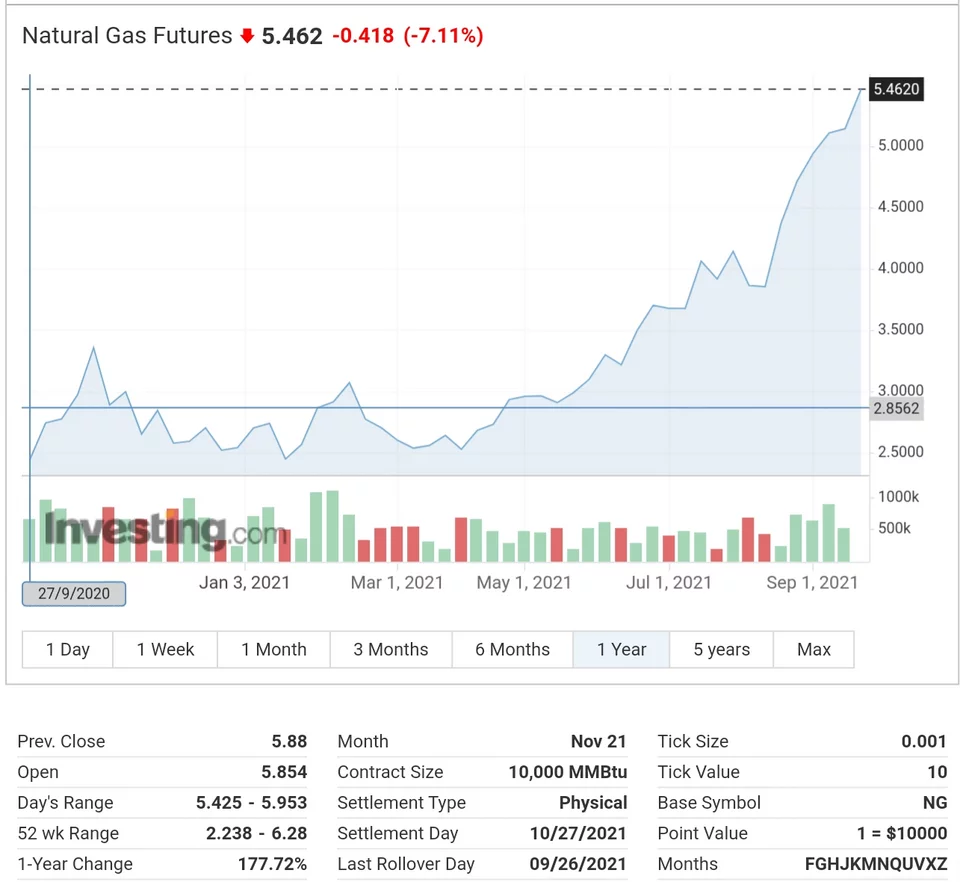Switch to 6 Months view

click(x=512, y=649)
